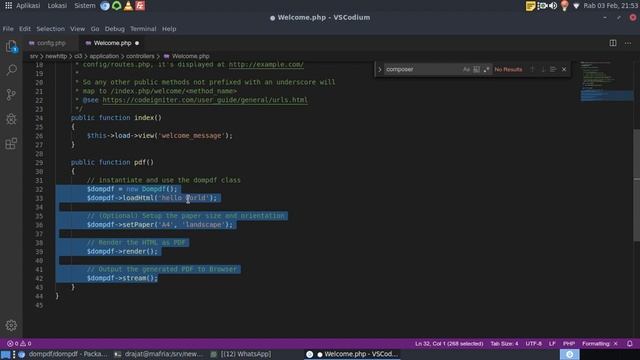This screenshot has width=640, height=360.
Task: Open the codeigniter.com user guide link
Action: (x=205, y=100)
